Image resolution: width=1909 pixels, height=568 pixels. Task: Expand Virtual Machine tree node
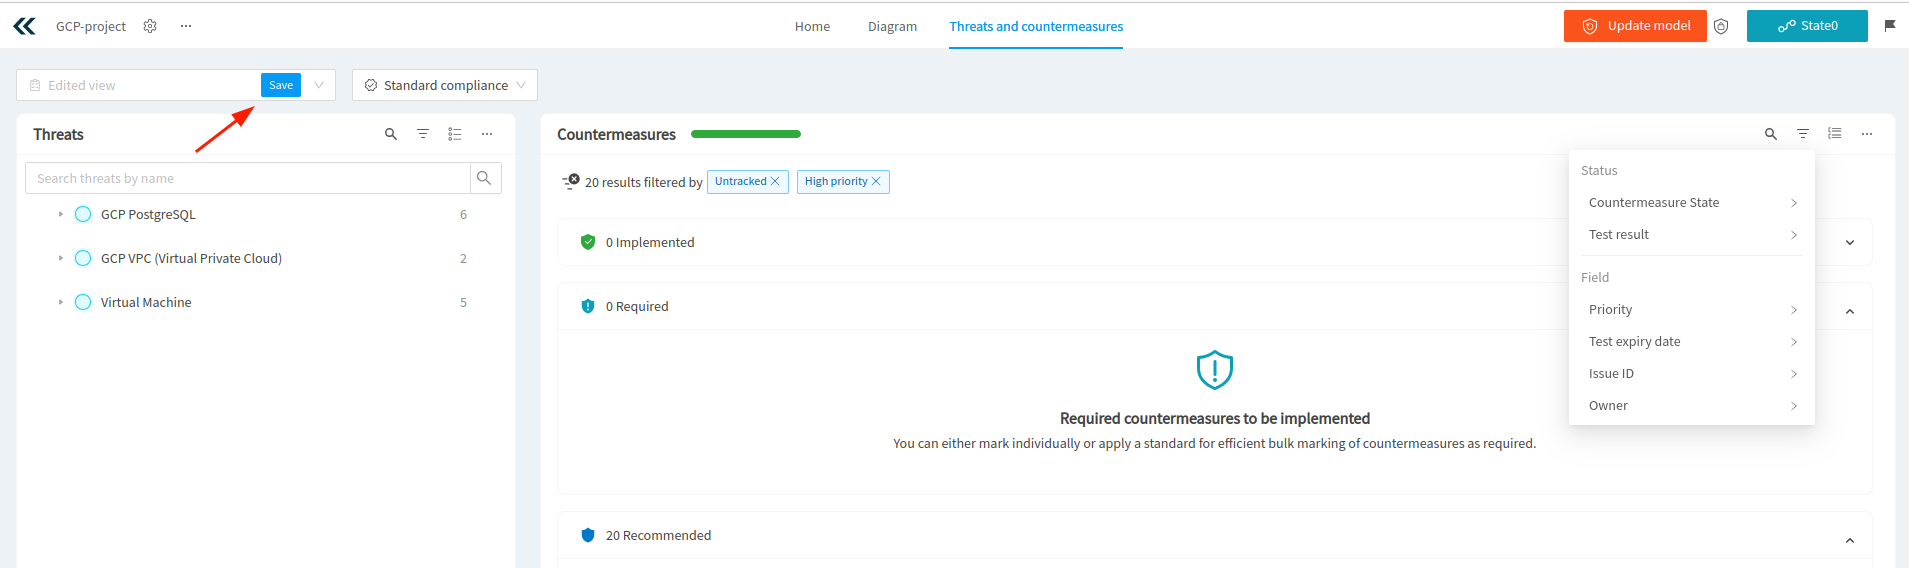pos(61,302)
